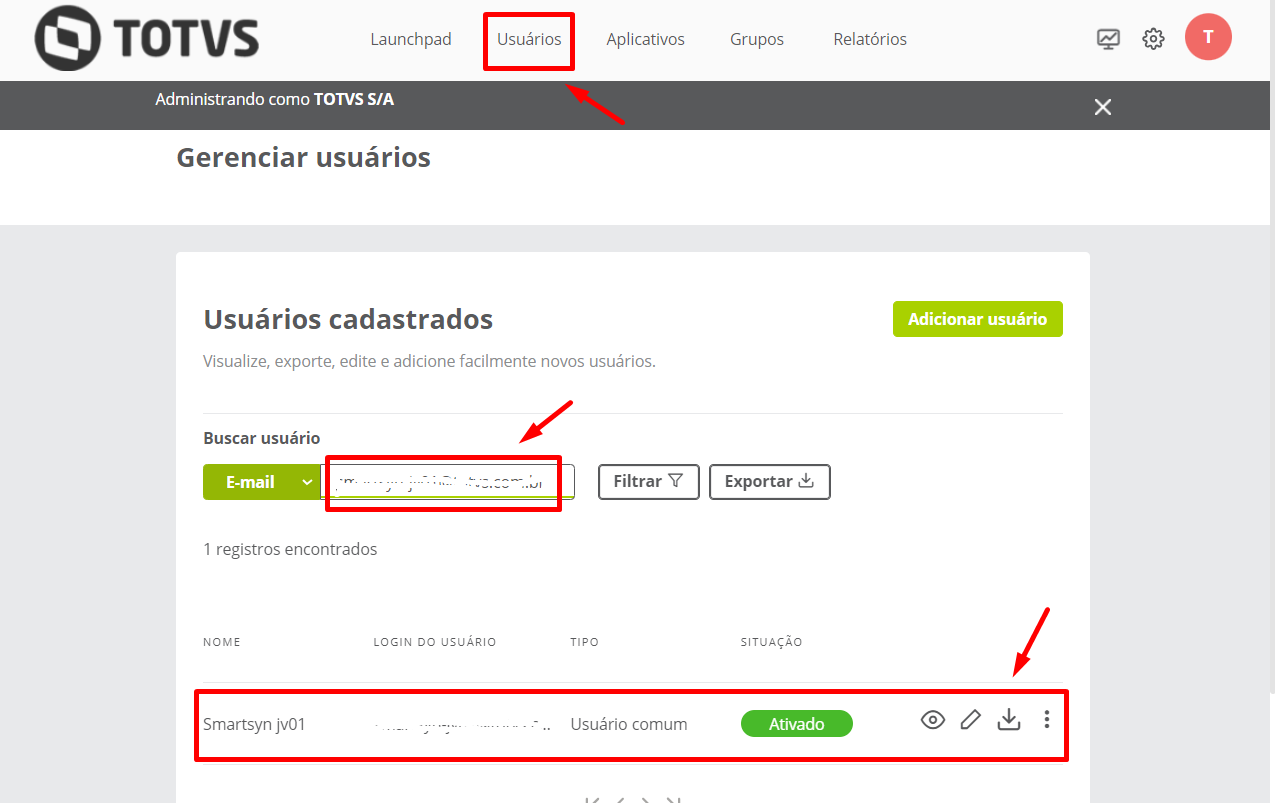Click the 1 registros encontrados text
Screen dimensions: 1275x803
coord(290,549)
